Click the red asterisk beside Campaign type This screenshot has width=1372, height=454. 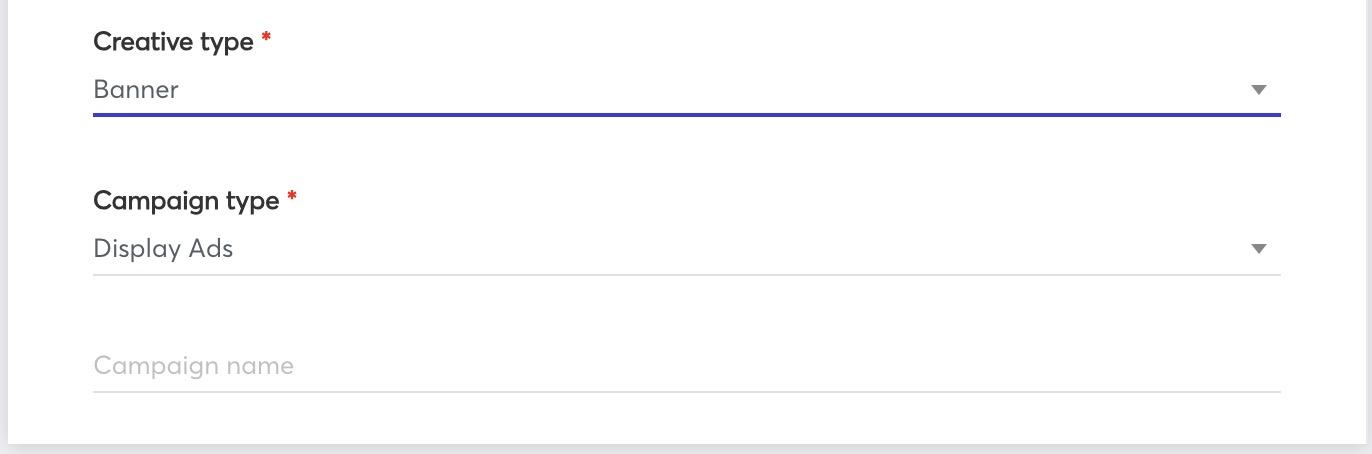pos(292,196)
